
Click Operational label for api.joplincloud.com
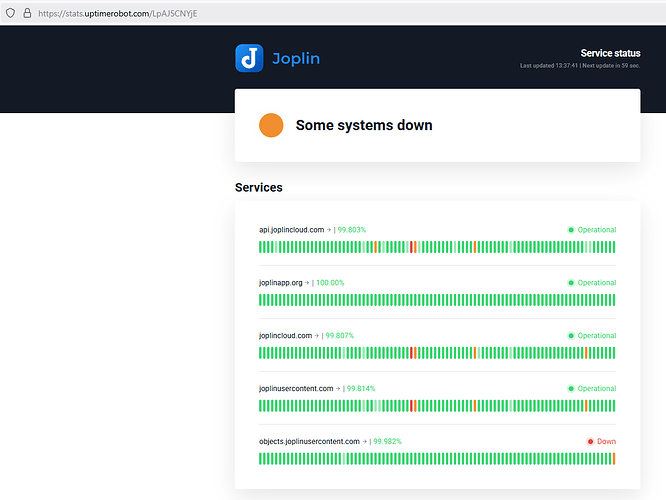coord(597,230)
